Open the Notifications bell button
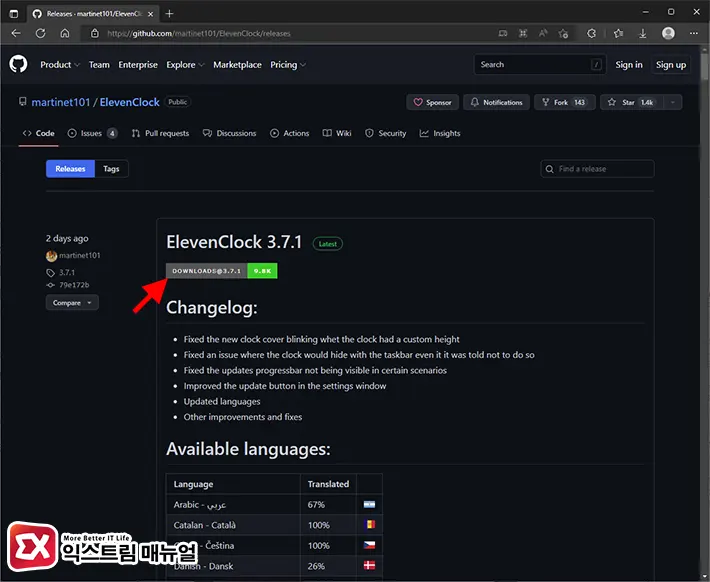Image resolution: width=710 pixels, height=582 pixels. click(496, 102)
